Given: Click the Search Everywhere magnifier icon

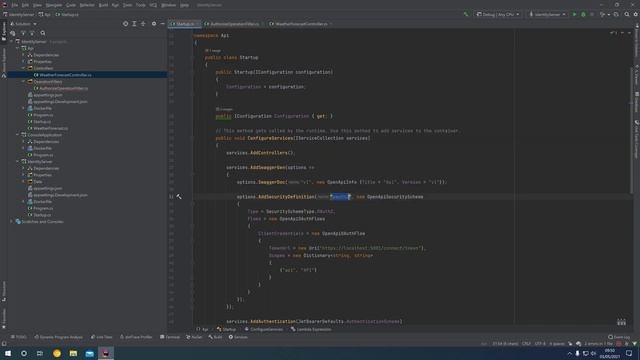Looking at the screenshot, I should coord(627,14).
